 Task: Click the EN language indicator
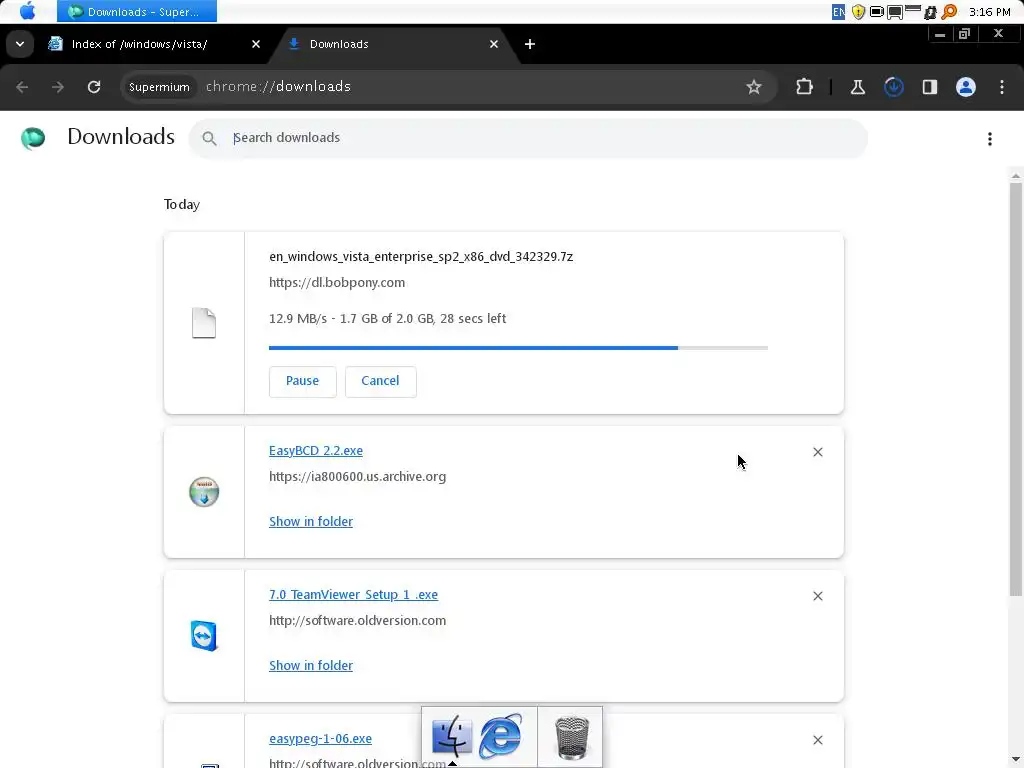coord(839,11)
